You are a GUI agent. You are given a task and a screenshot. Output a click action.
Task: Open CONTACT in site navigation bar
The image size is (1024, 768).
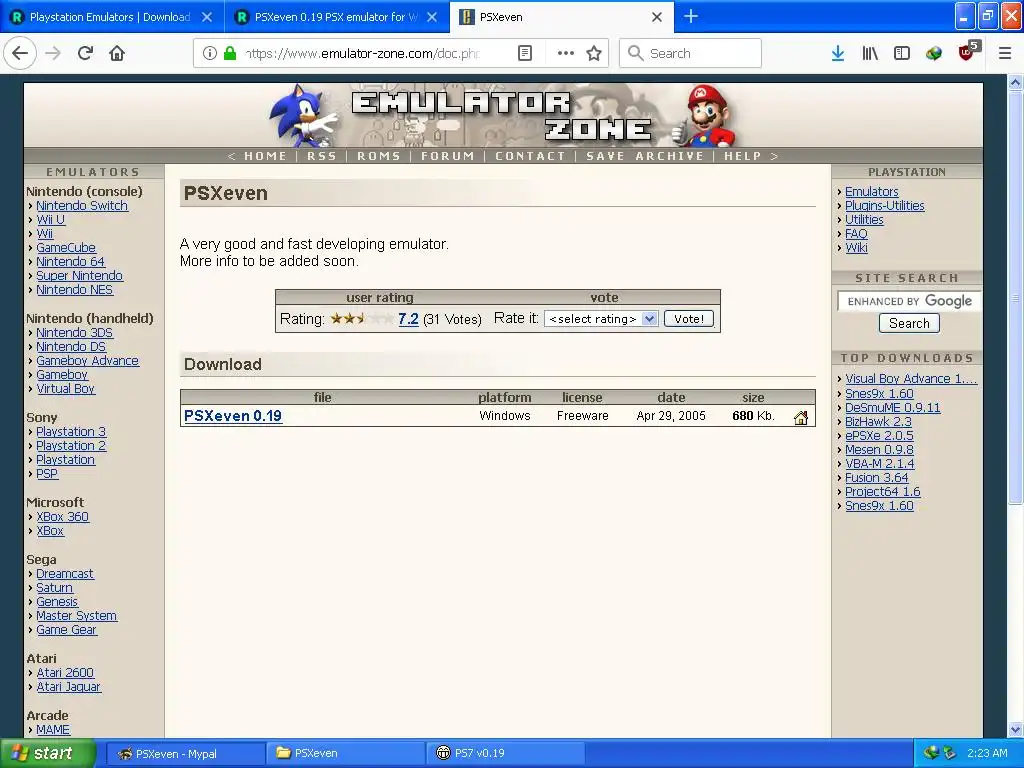point(530,156)
